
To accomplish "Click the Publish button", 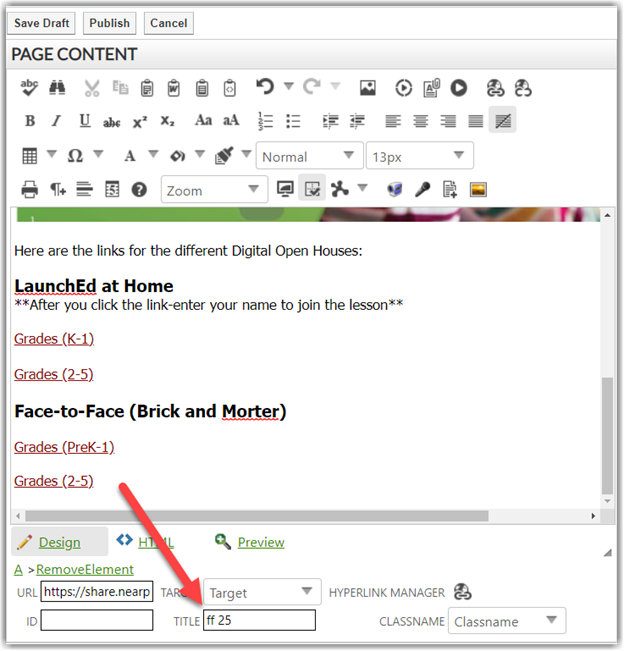I will 110,23.
